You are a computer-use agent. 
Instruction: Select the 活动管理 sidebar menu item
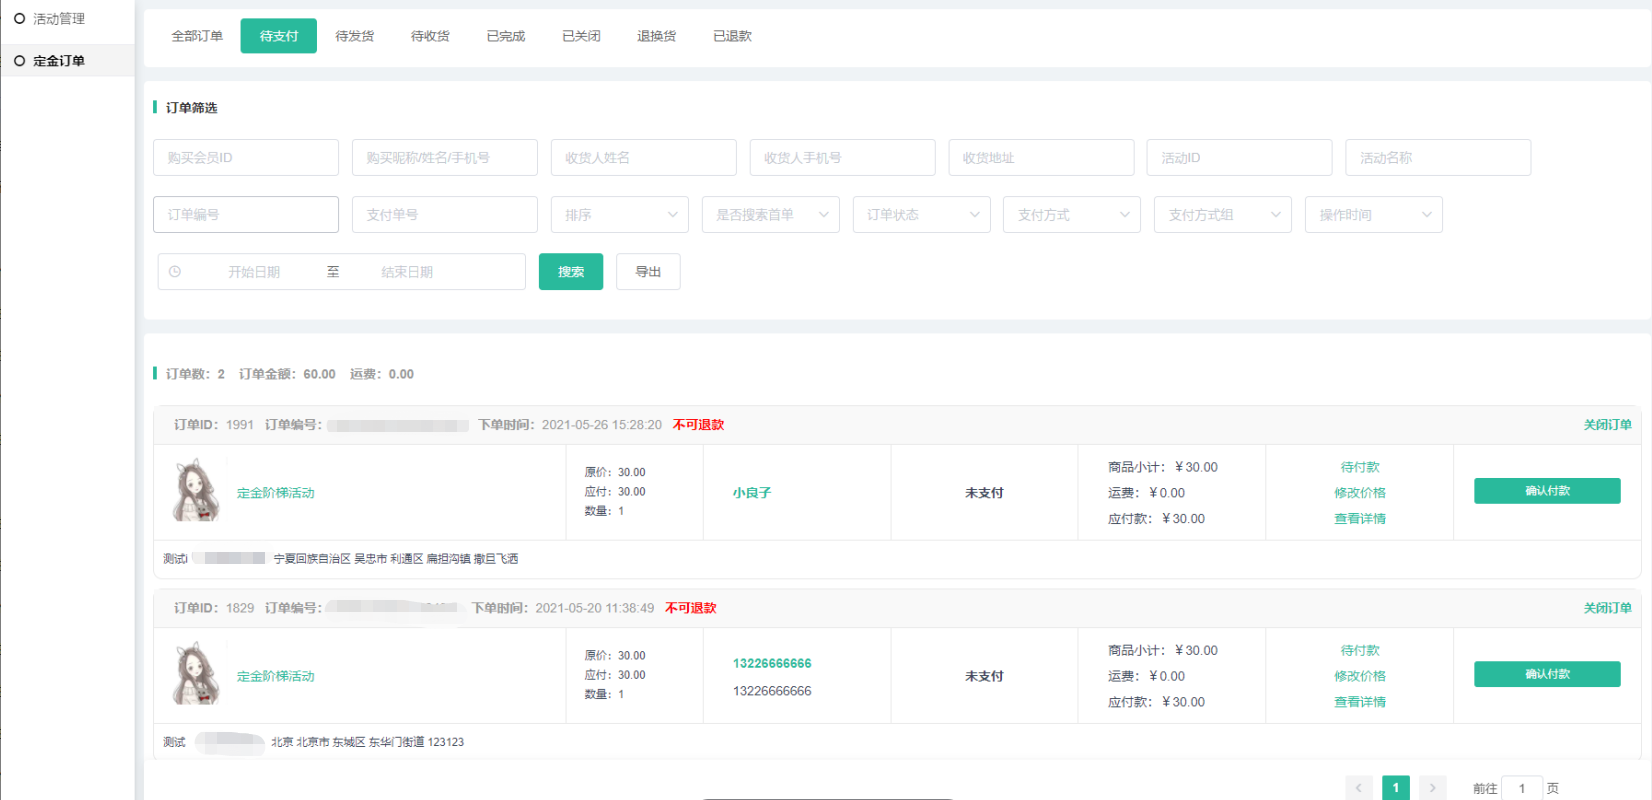tap(59, 19)
